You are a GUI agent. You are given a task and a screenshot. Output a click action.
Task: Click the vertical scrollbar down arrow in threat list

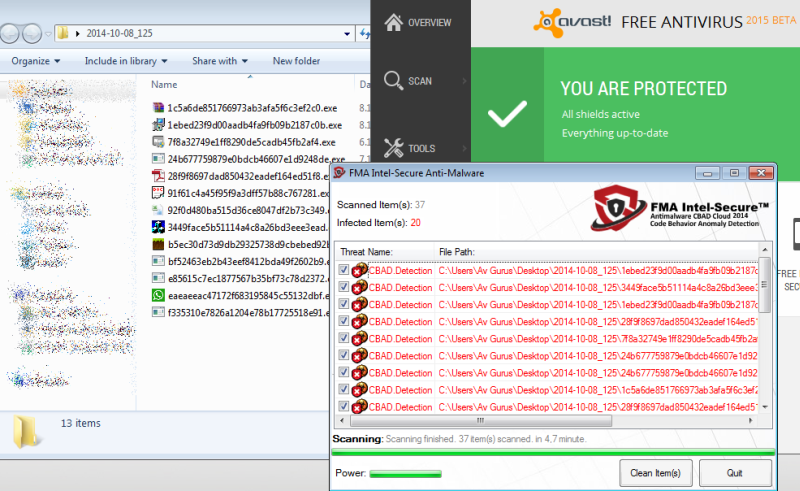(765, 407)
